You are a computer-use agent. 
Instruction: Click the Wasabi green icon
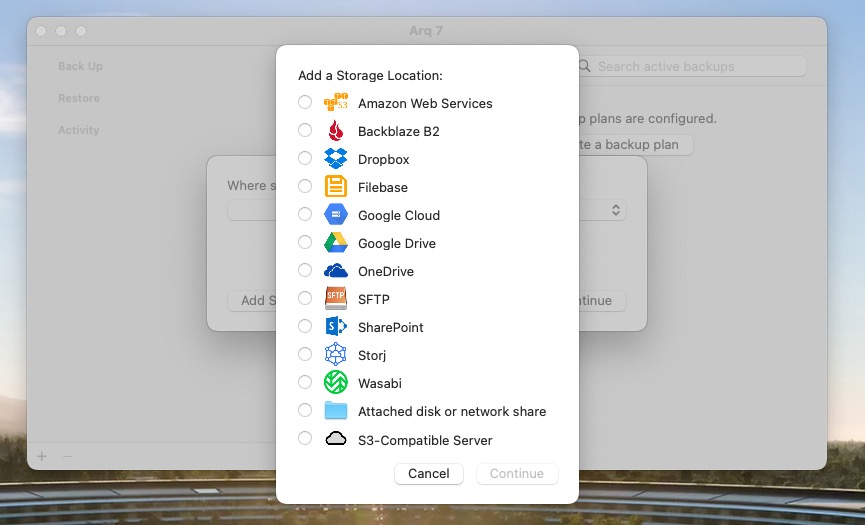pos(336,382)
